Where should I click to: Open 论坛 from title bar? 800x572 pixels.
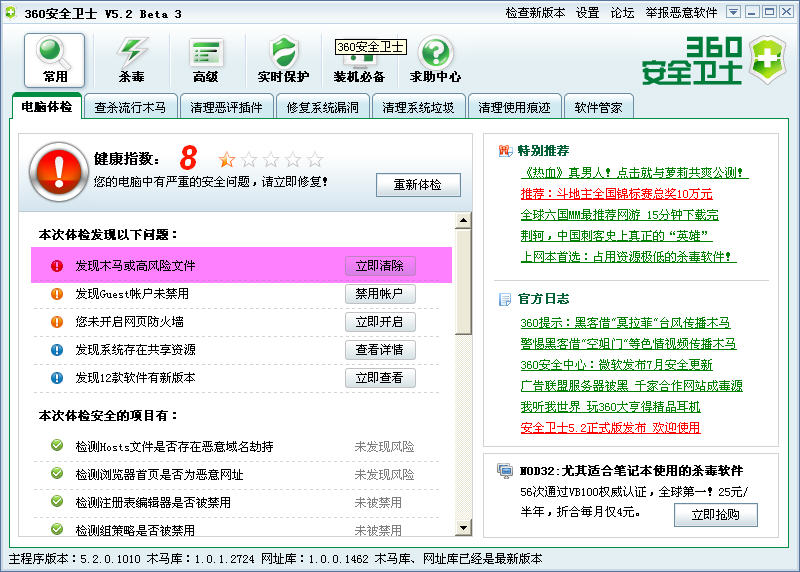coord(622,13)
